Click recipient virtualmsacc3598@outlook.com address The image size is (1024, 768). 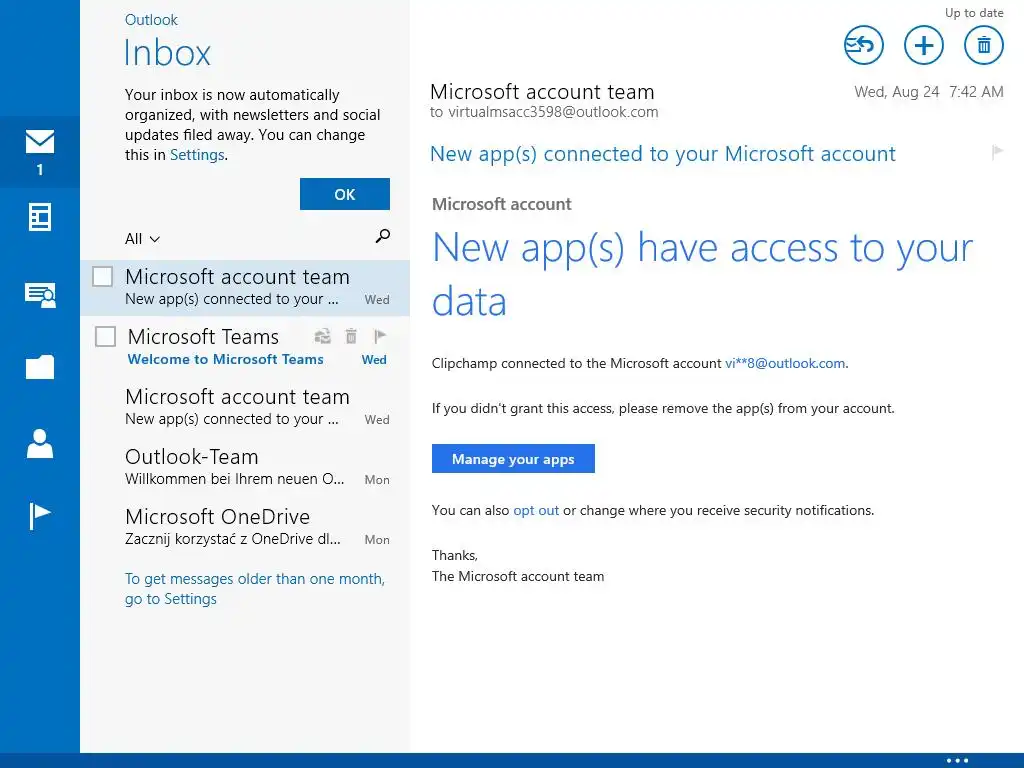point(552,112)
